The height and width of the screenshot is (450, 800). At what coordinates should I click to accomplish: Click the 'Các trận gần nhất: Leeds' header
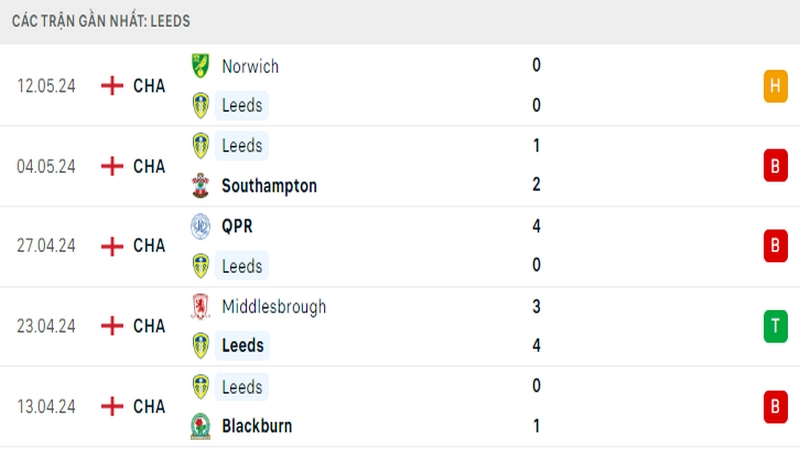click(x=101, y=21)
